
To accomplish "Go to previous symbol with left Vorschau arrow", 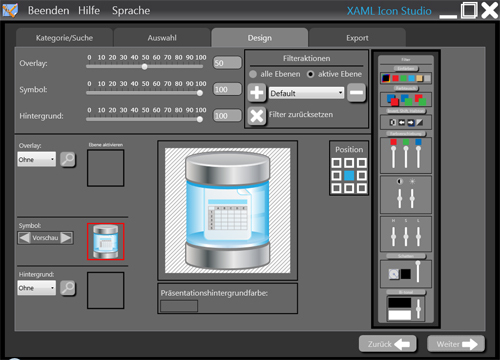I will [x=24, y=238].
